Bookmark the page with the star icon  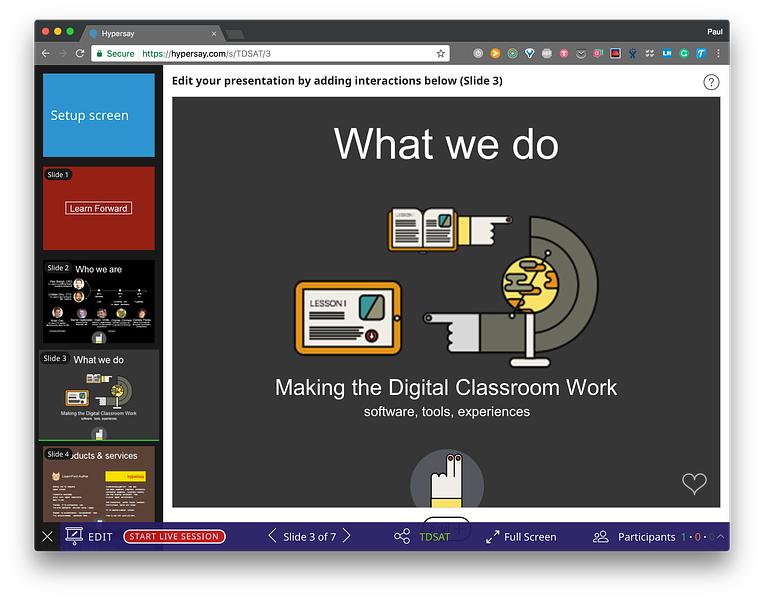(440, 54)
